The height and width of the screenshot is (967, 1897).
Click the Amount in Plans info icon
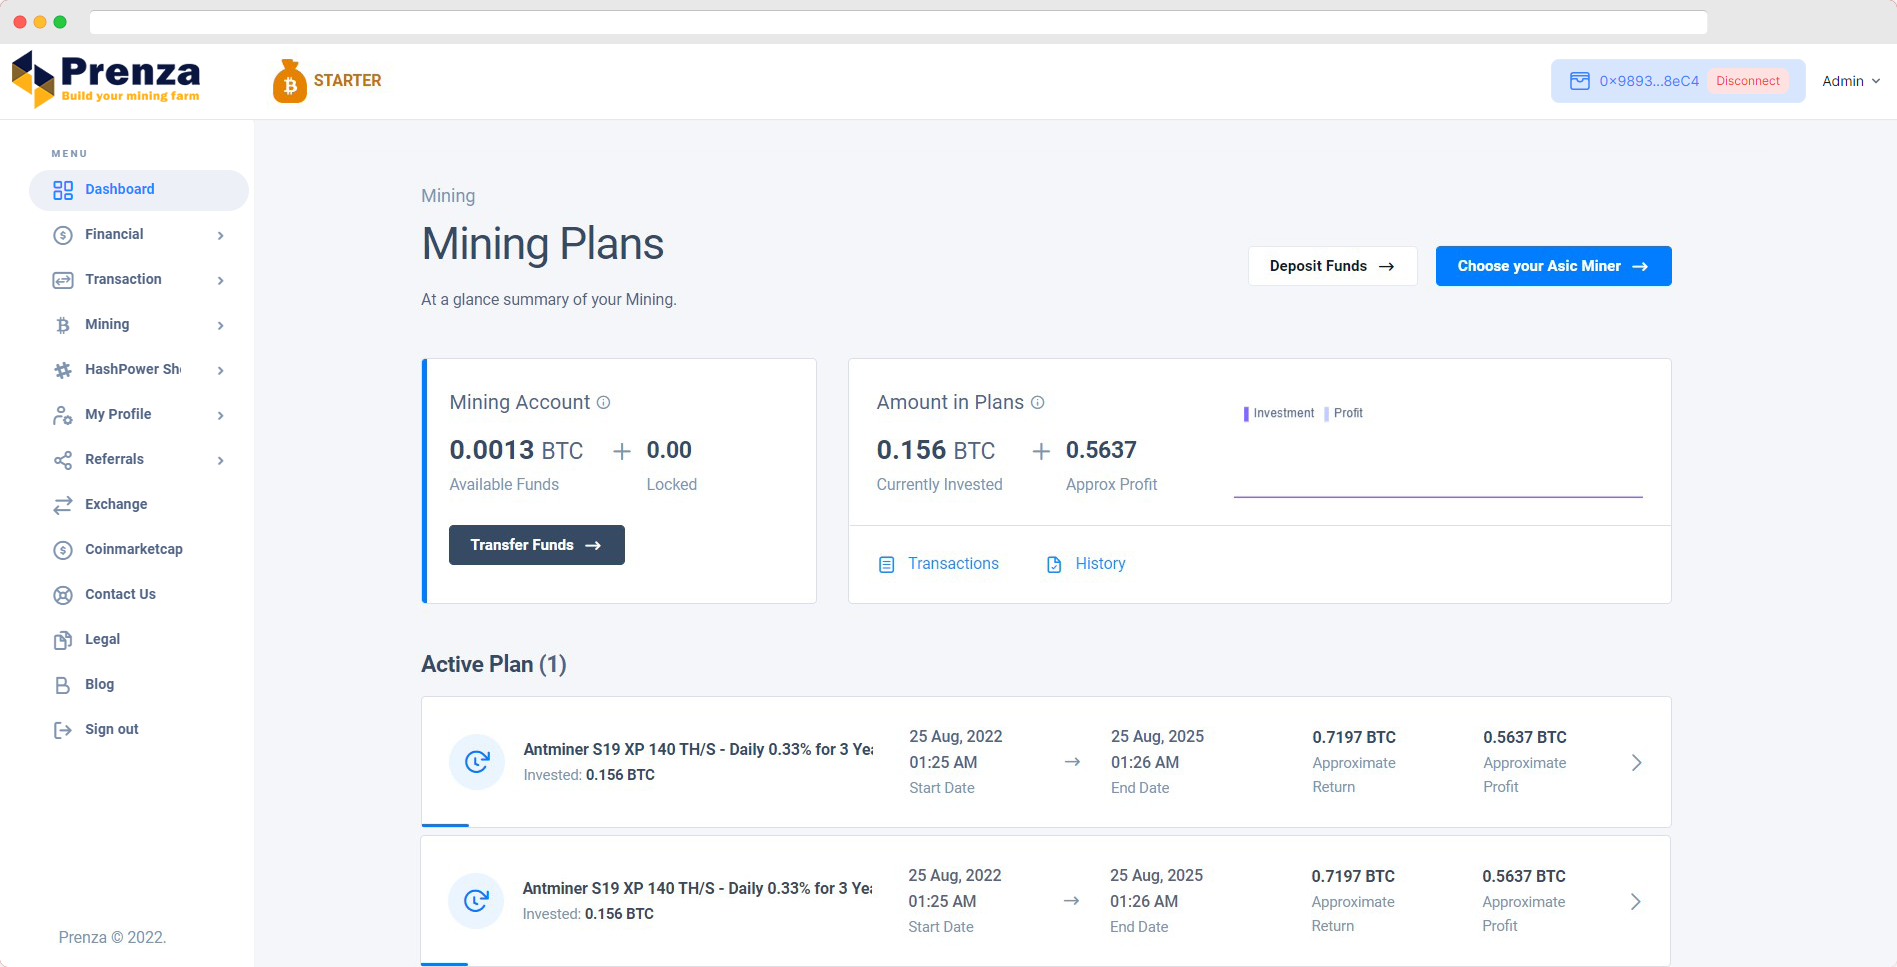coord(1038,402)
